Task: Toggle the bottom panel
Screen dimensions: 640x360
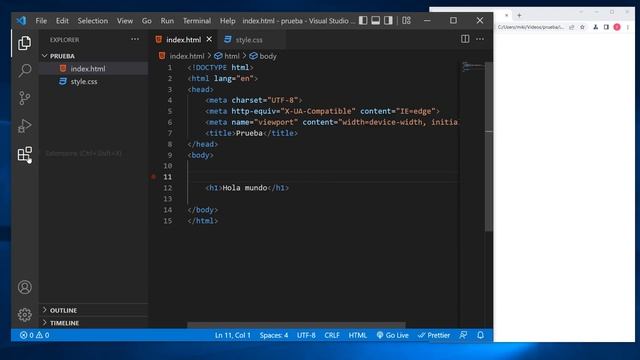Action: 376,20
